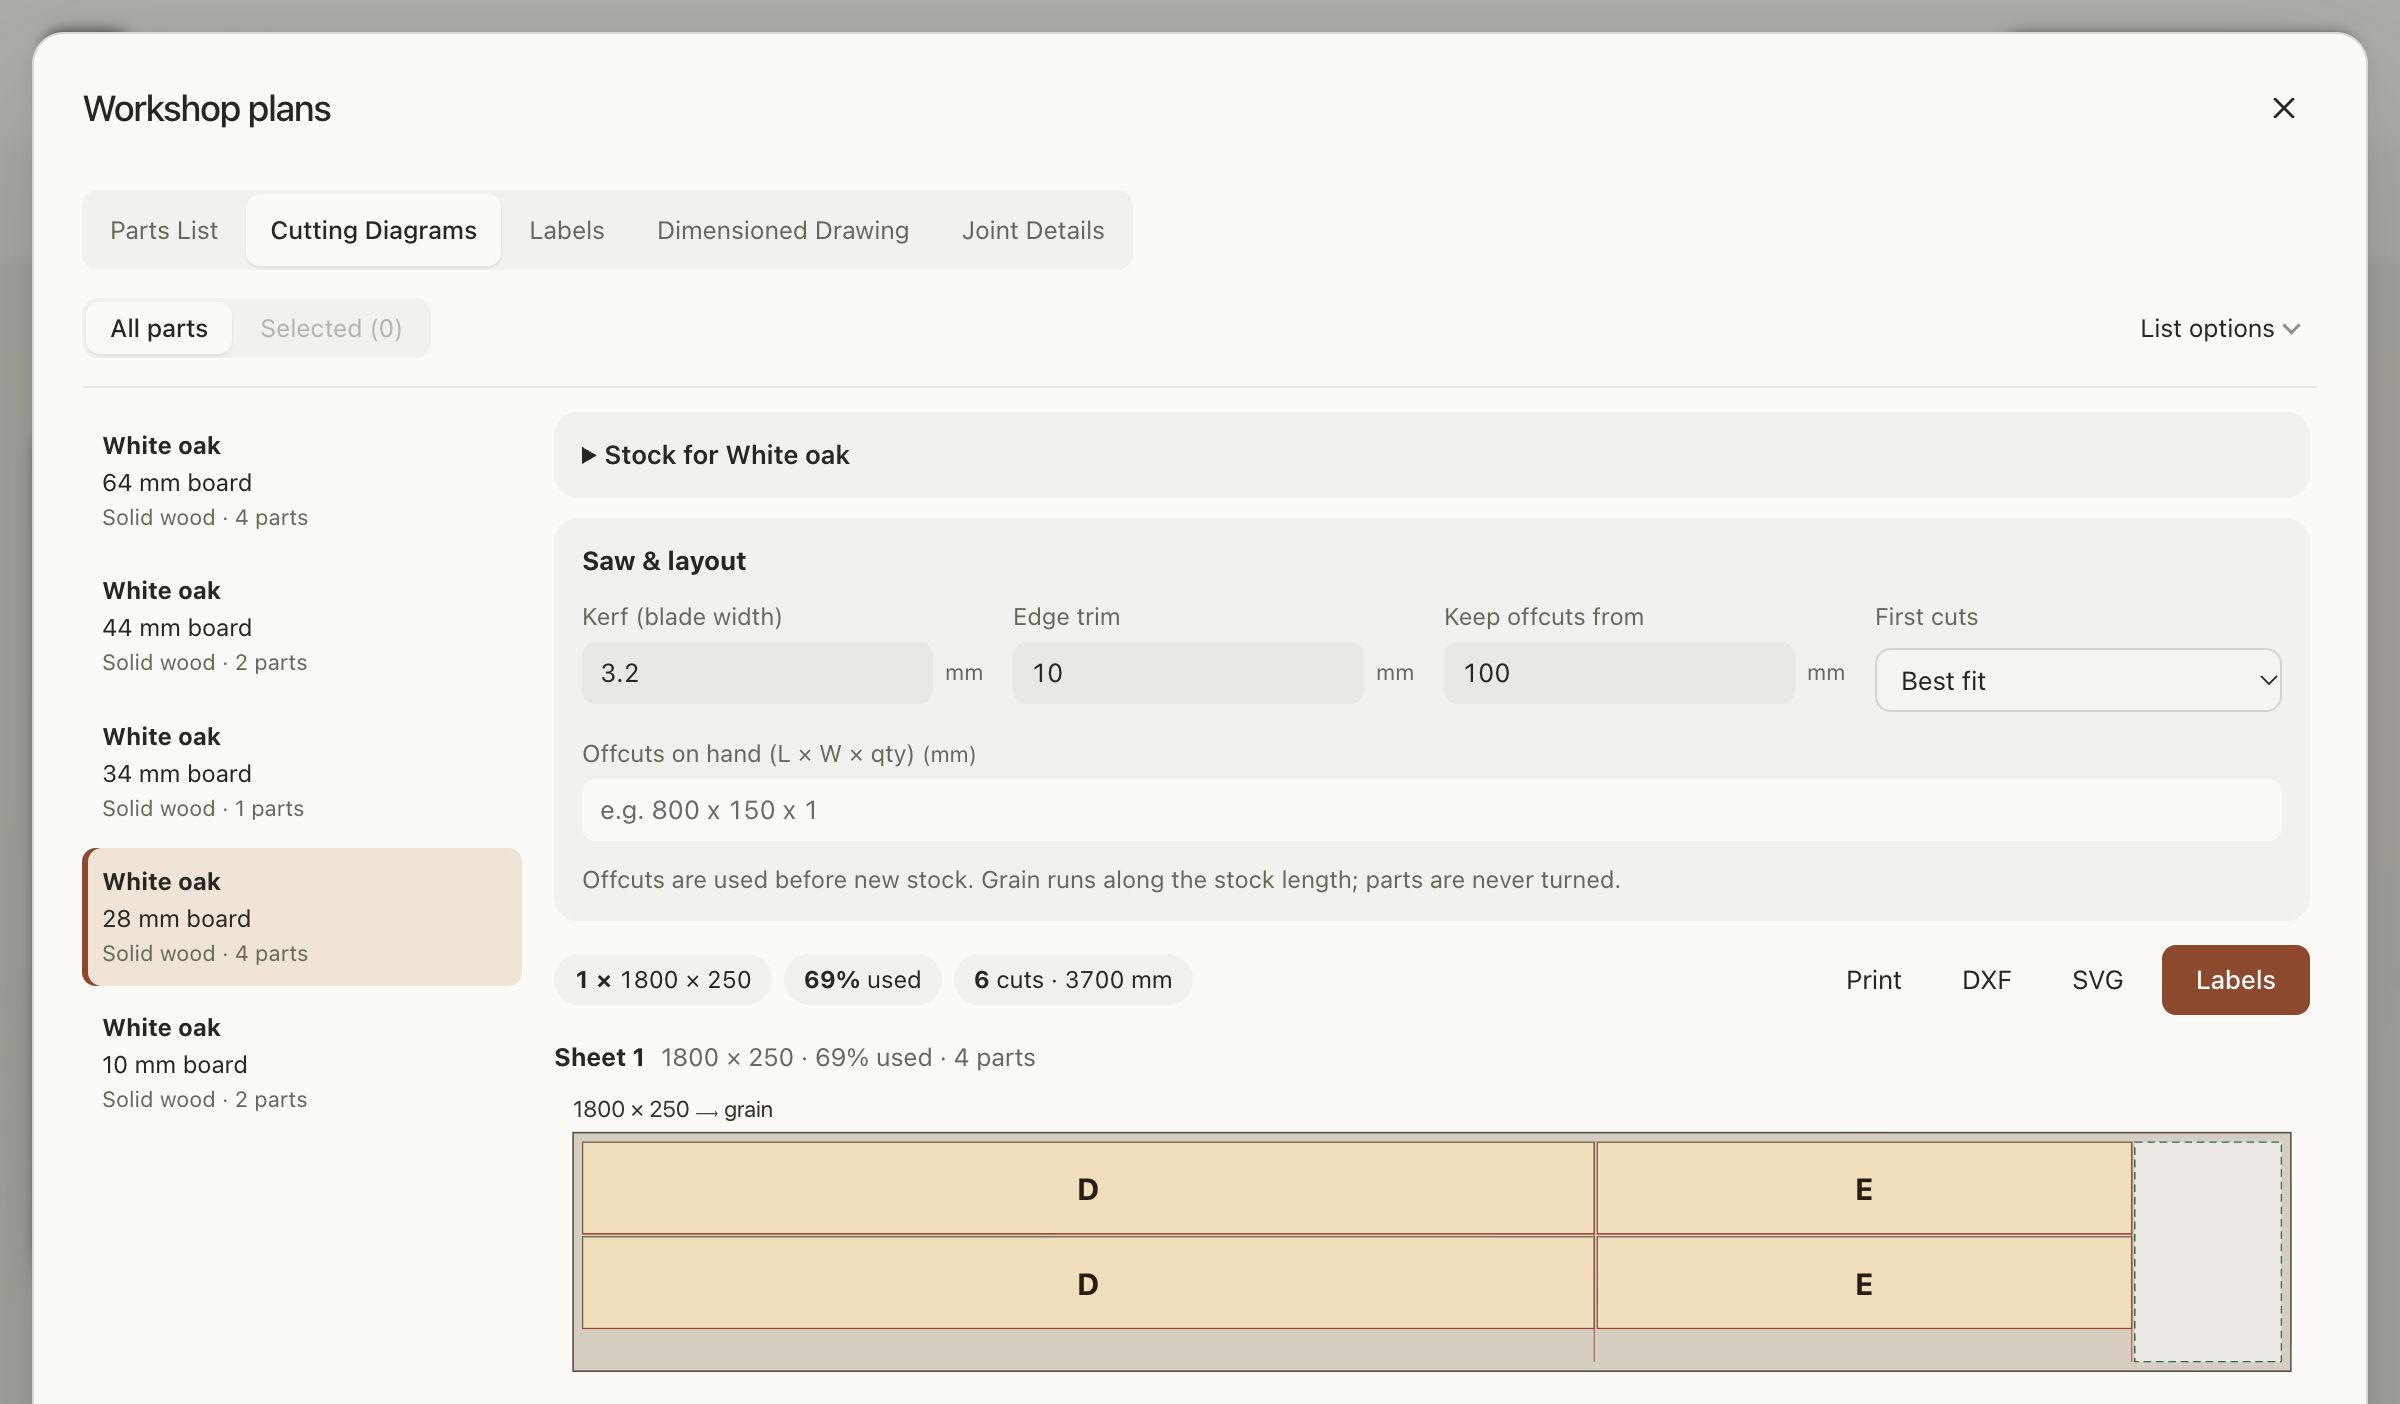
Task: Select upper part E in diagram
Action: coord(1864,1189)
